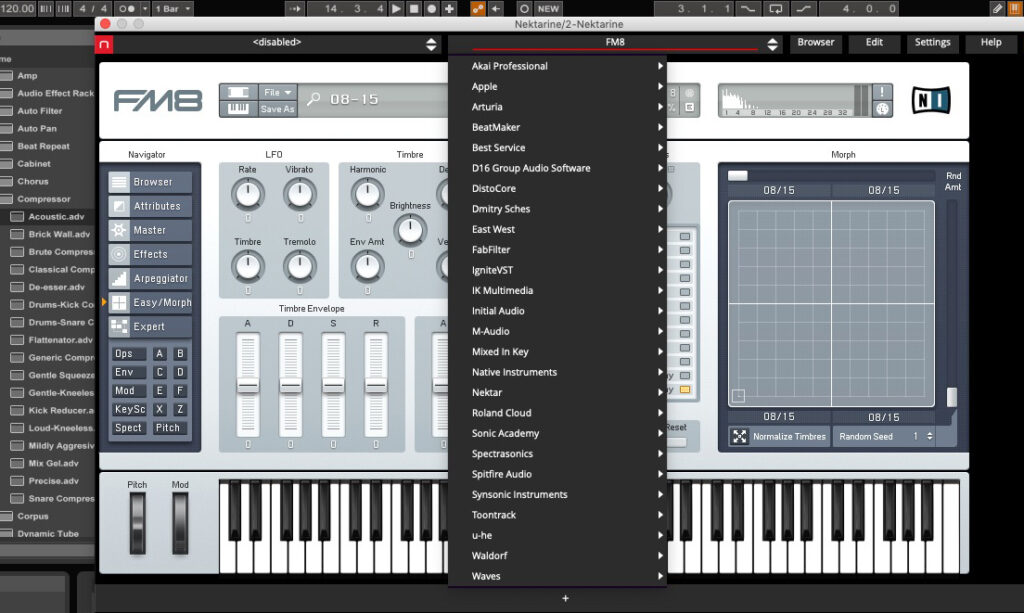Click the Random Seed stepper arrows

(929, 436)
